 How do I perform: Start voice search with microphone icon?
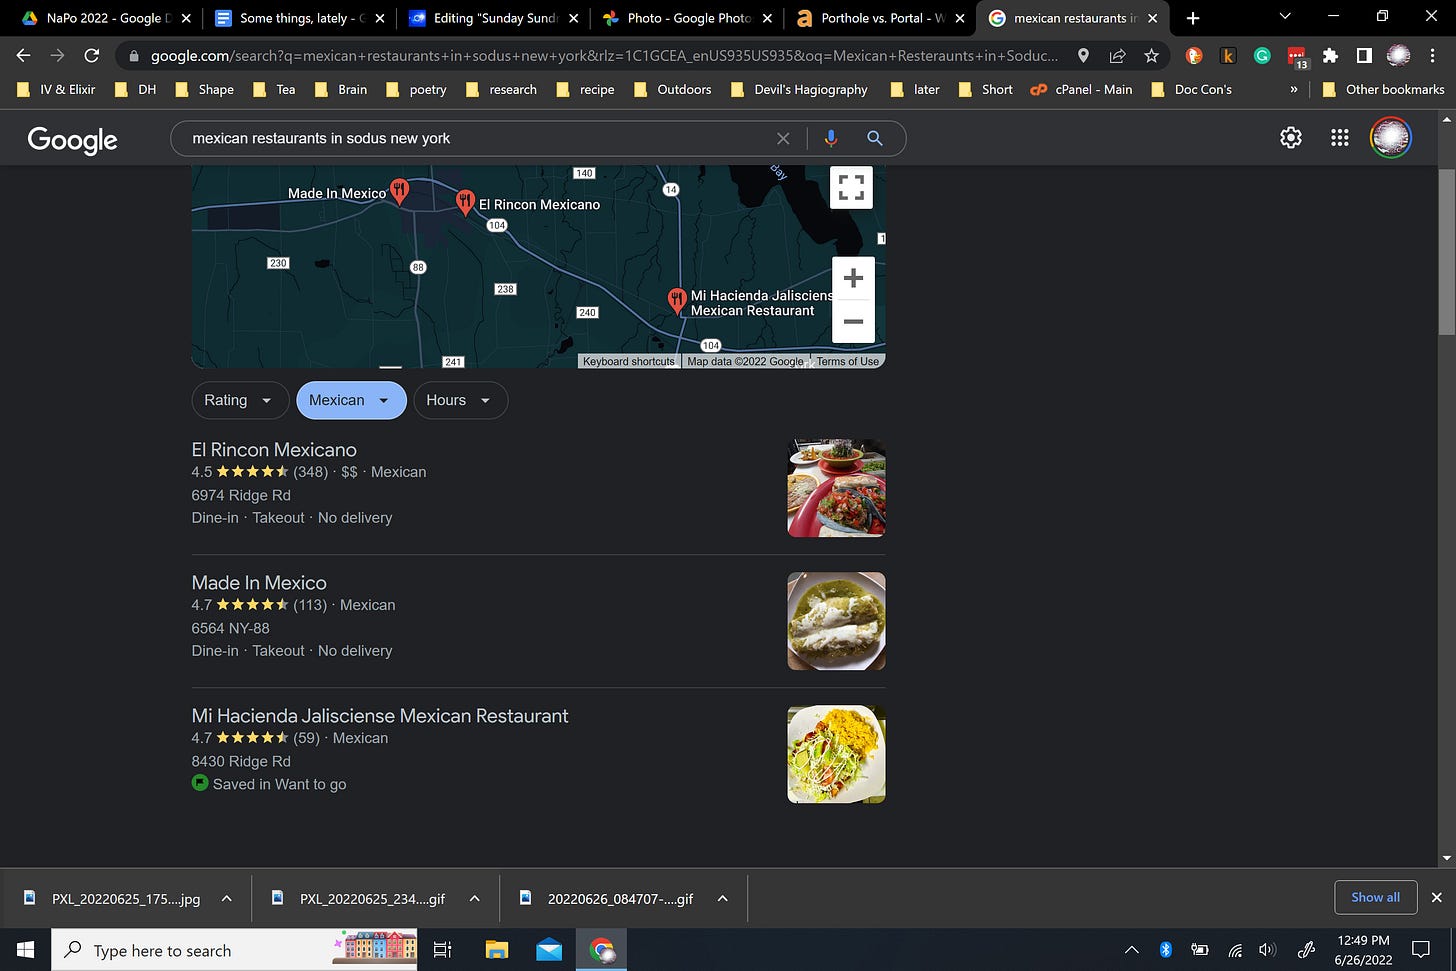(x=830, y=138)
